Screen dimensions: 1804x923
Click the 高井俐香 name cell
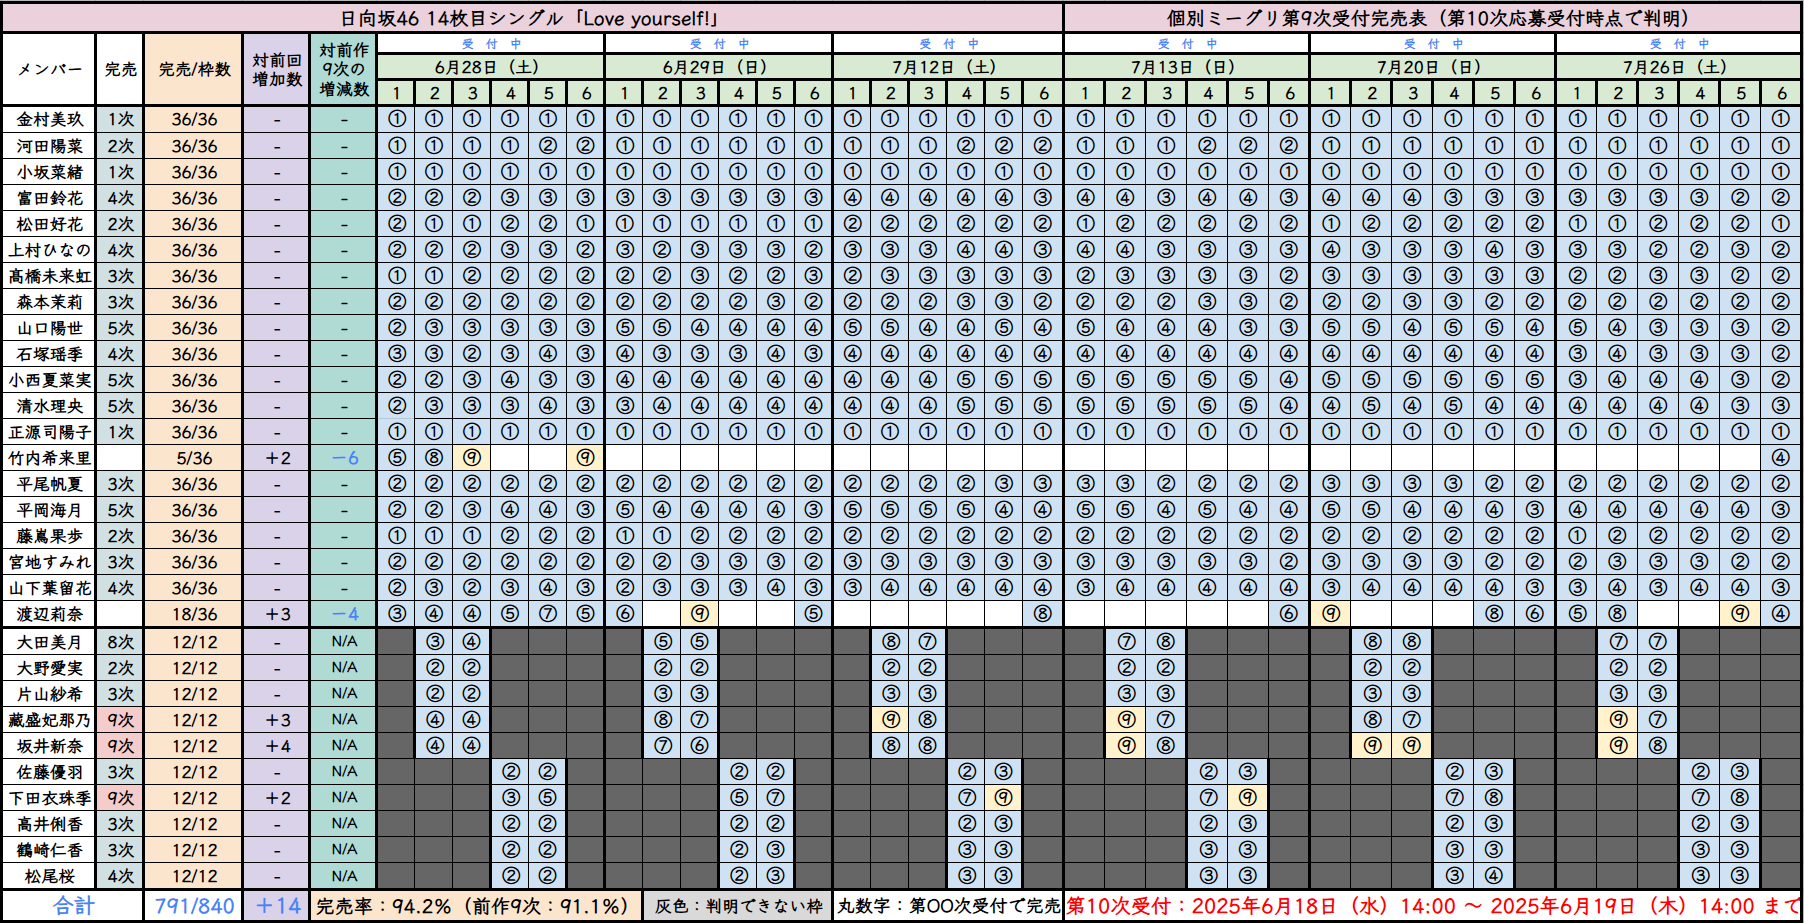(49, 824)
